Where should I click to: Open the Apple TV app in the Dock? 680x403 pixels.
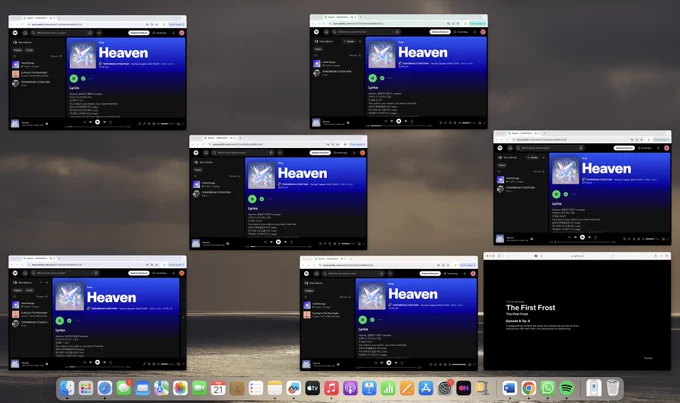(x=312, y=388)
